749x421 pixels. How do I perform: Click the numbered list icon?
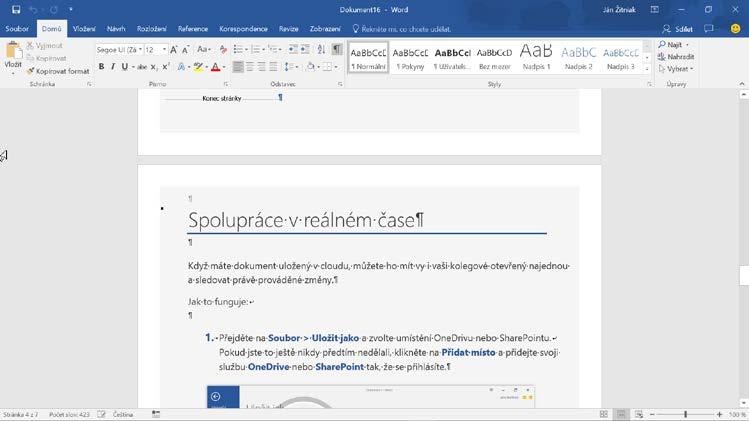256,49
